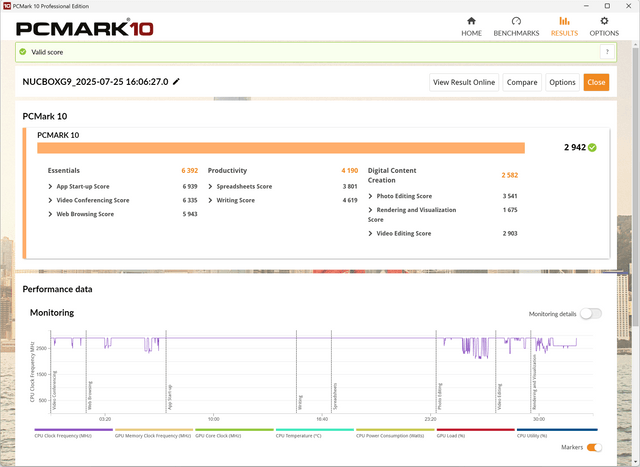Expand Writing Score details
This screenshot has width=640, height=467.
[210, 200]
